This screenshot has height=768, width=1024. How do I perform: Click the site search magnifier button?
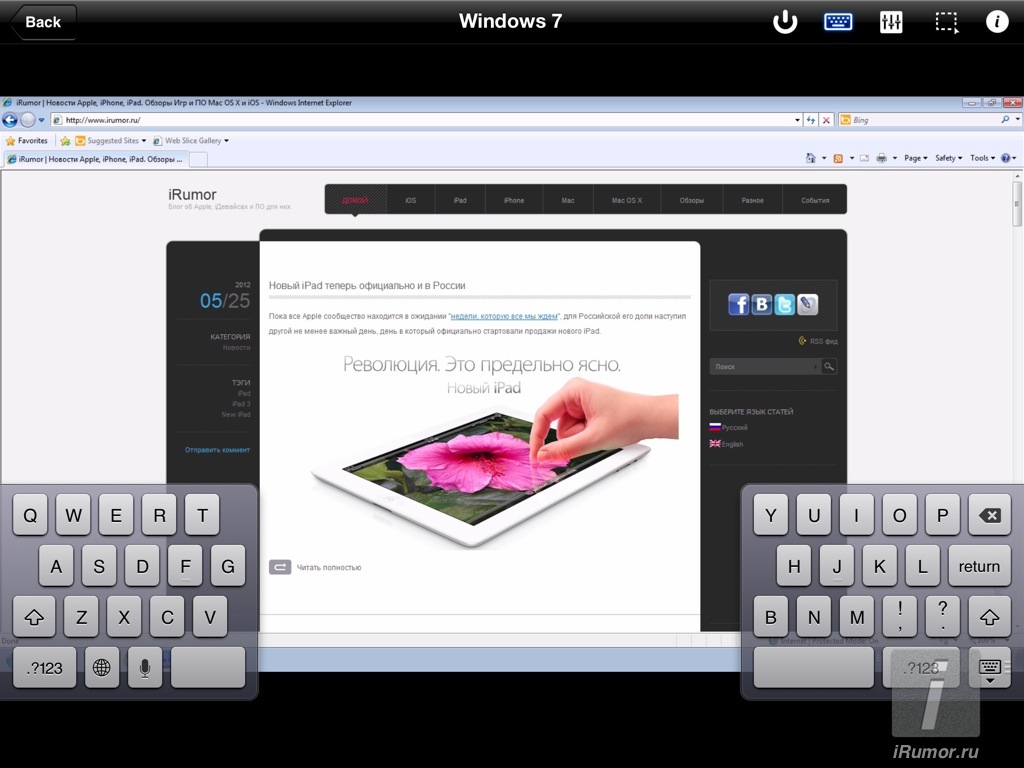click(x=829, y=367)
